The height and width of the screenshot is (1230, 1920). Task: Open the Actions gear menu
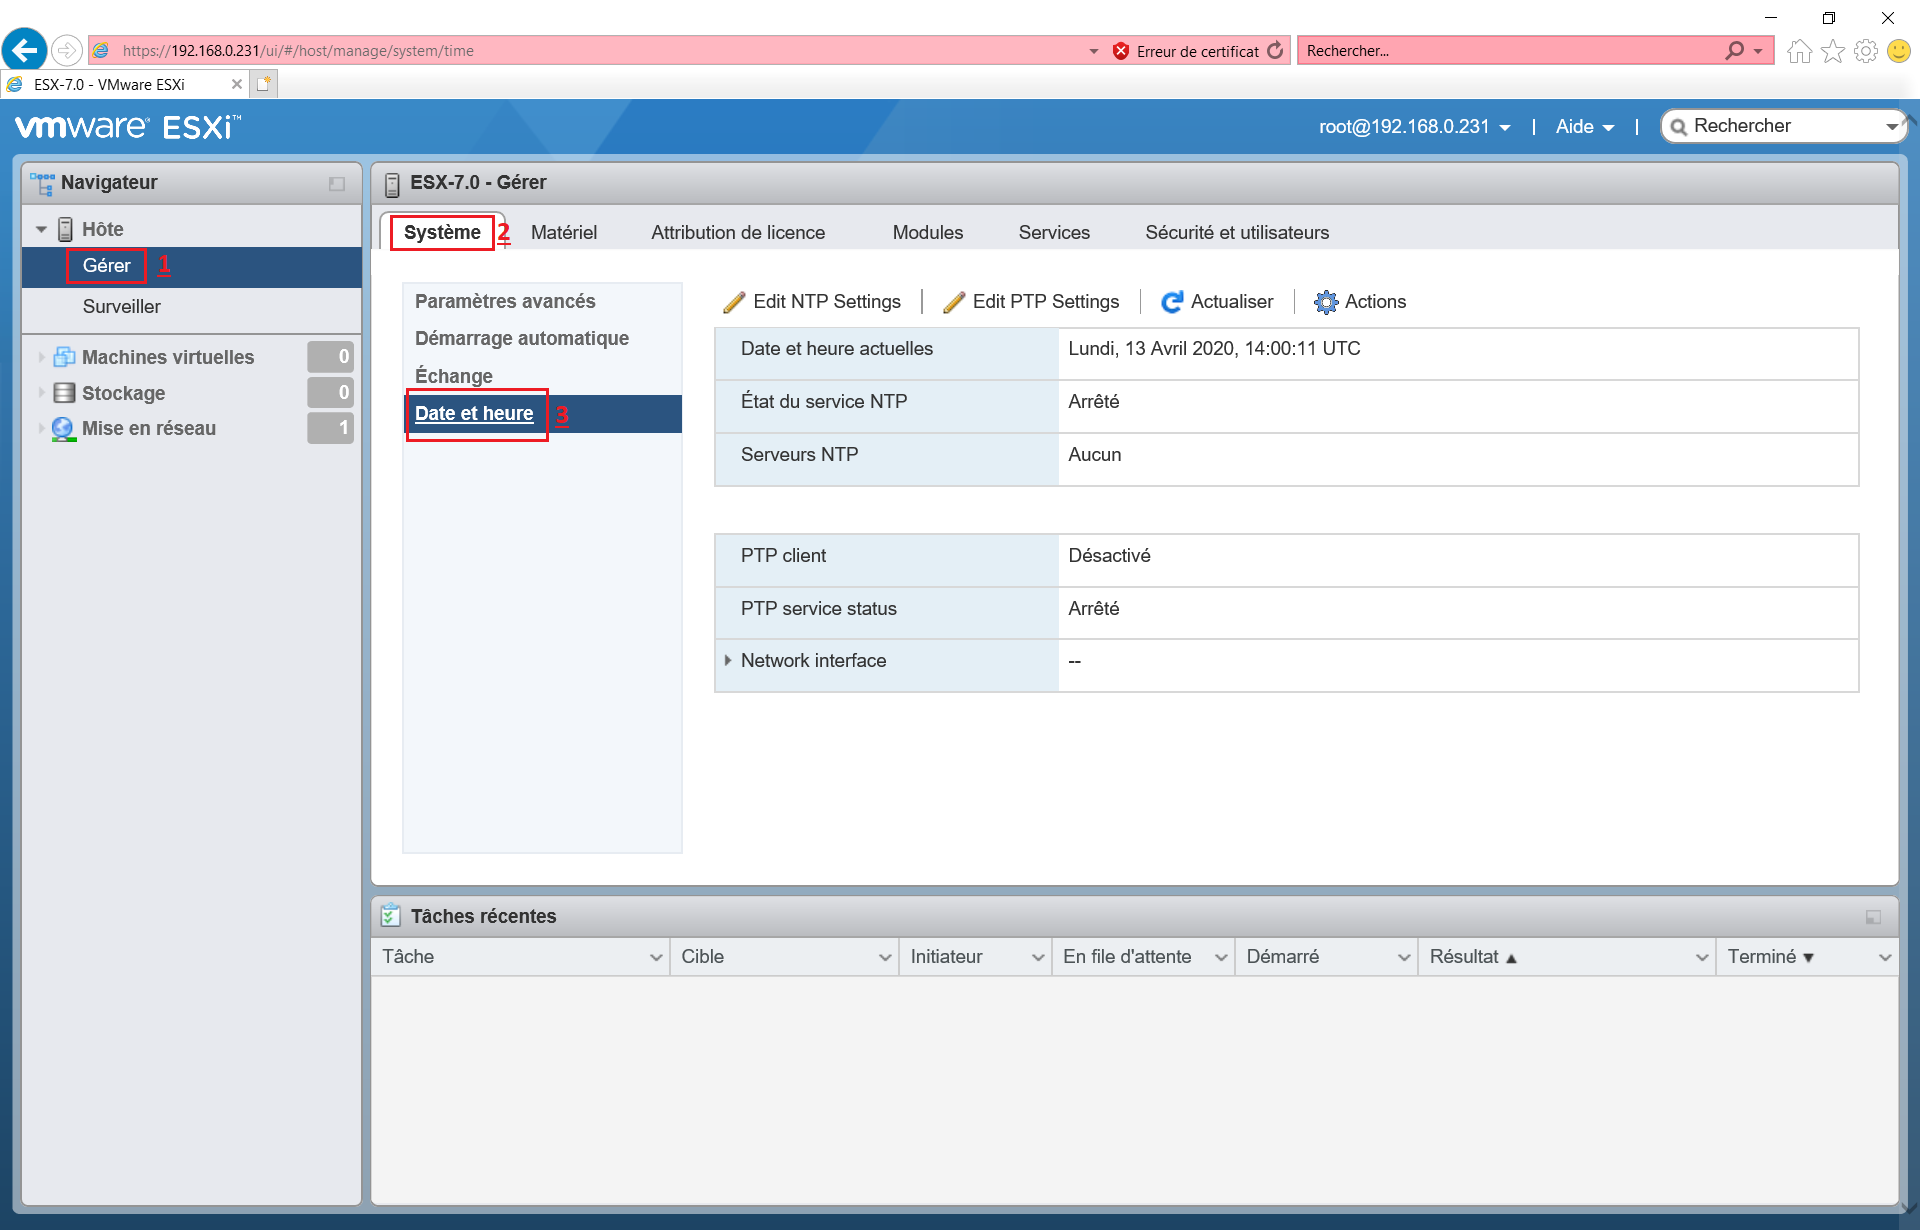(x=1326, y=302)
